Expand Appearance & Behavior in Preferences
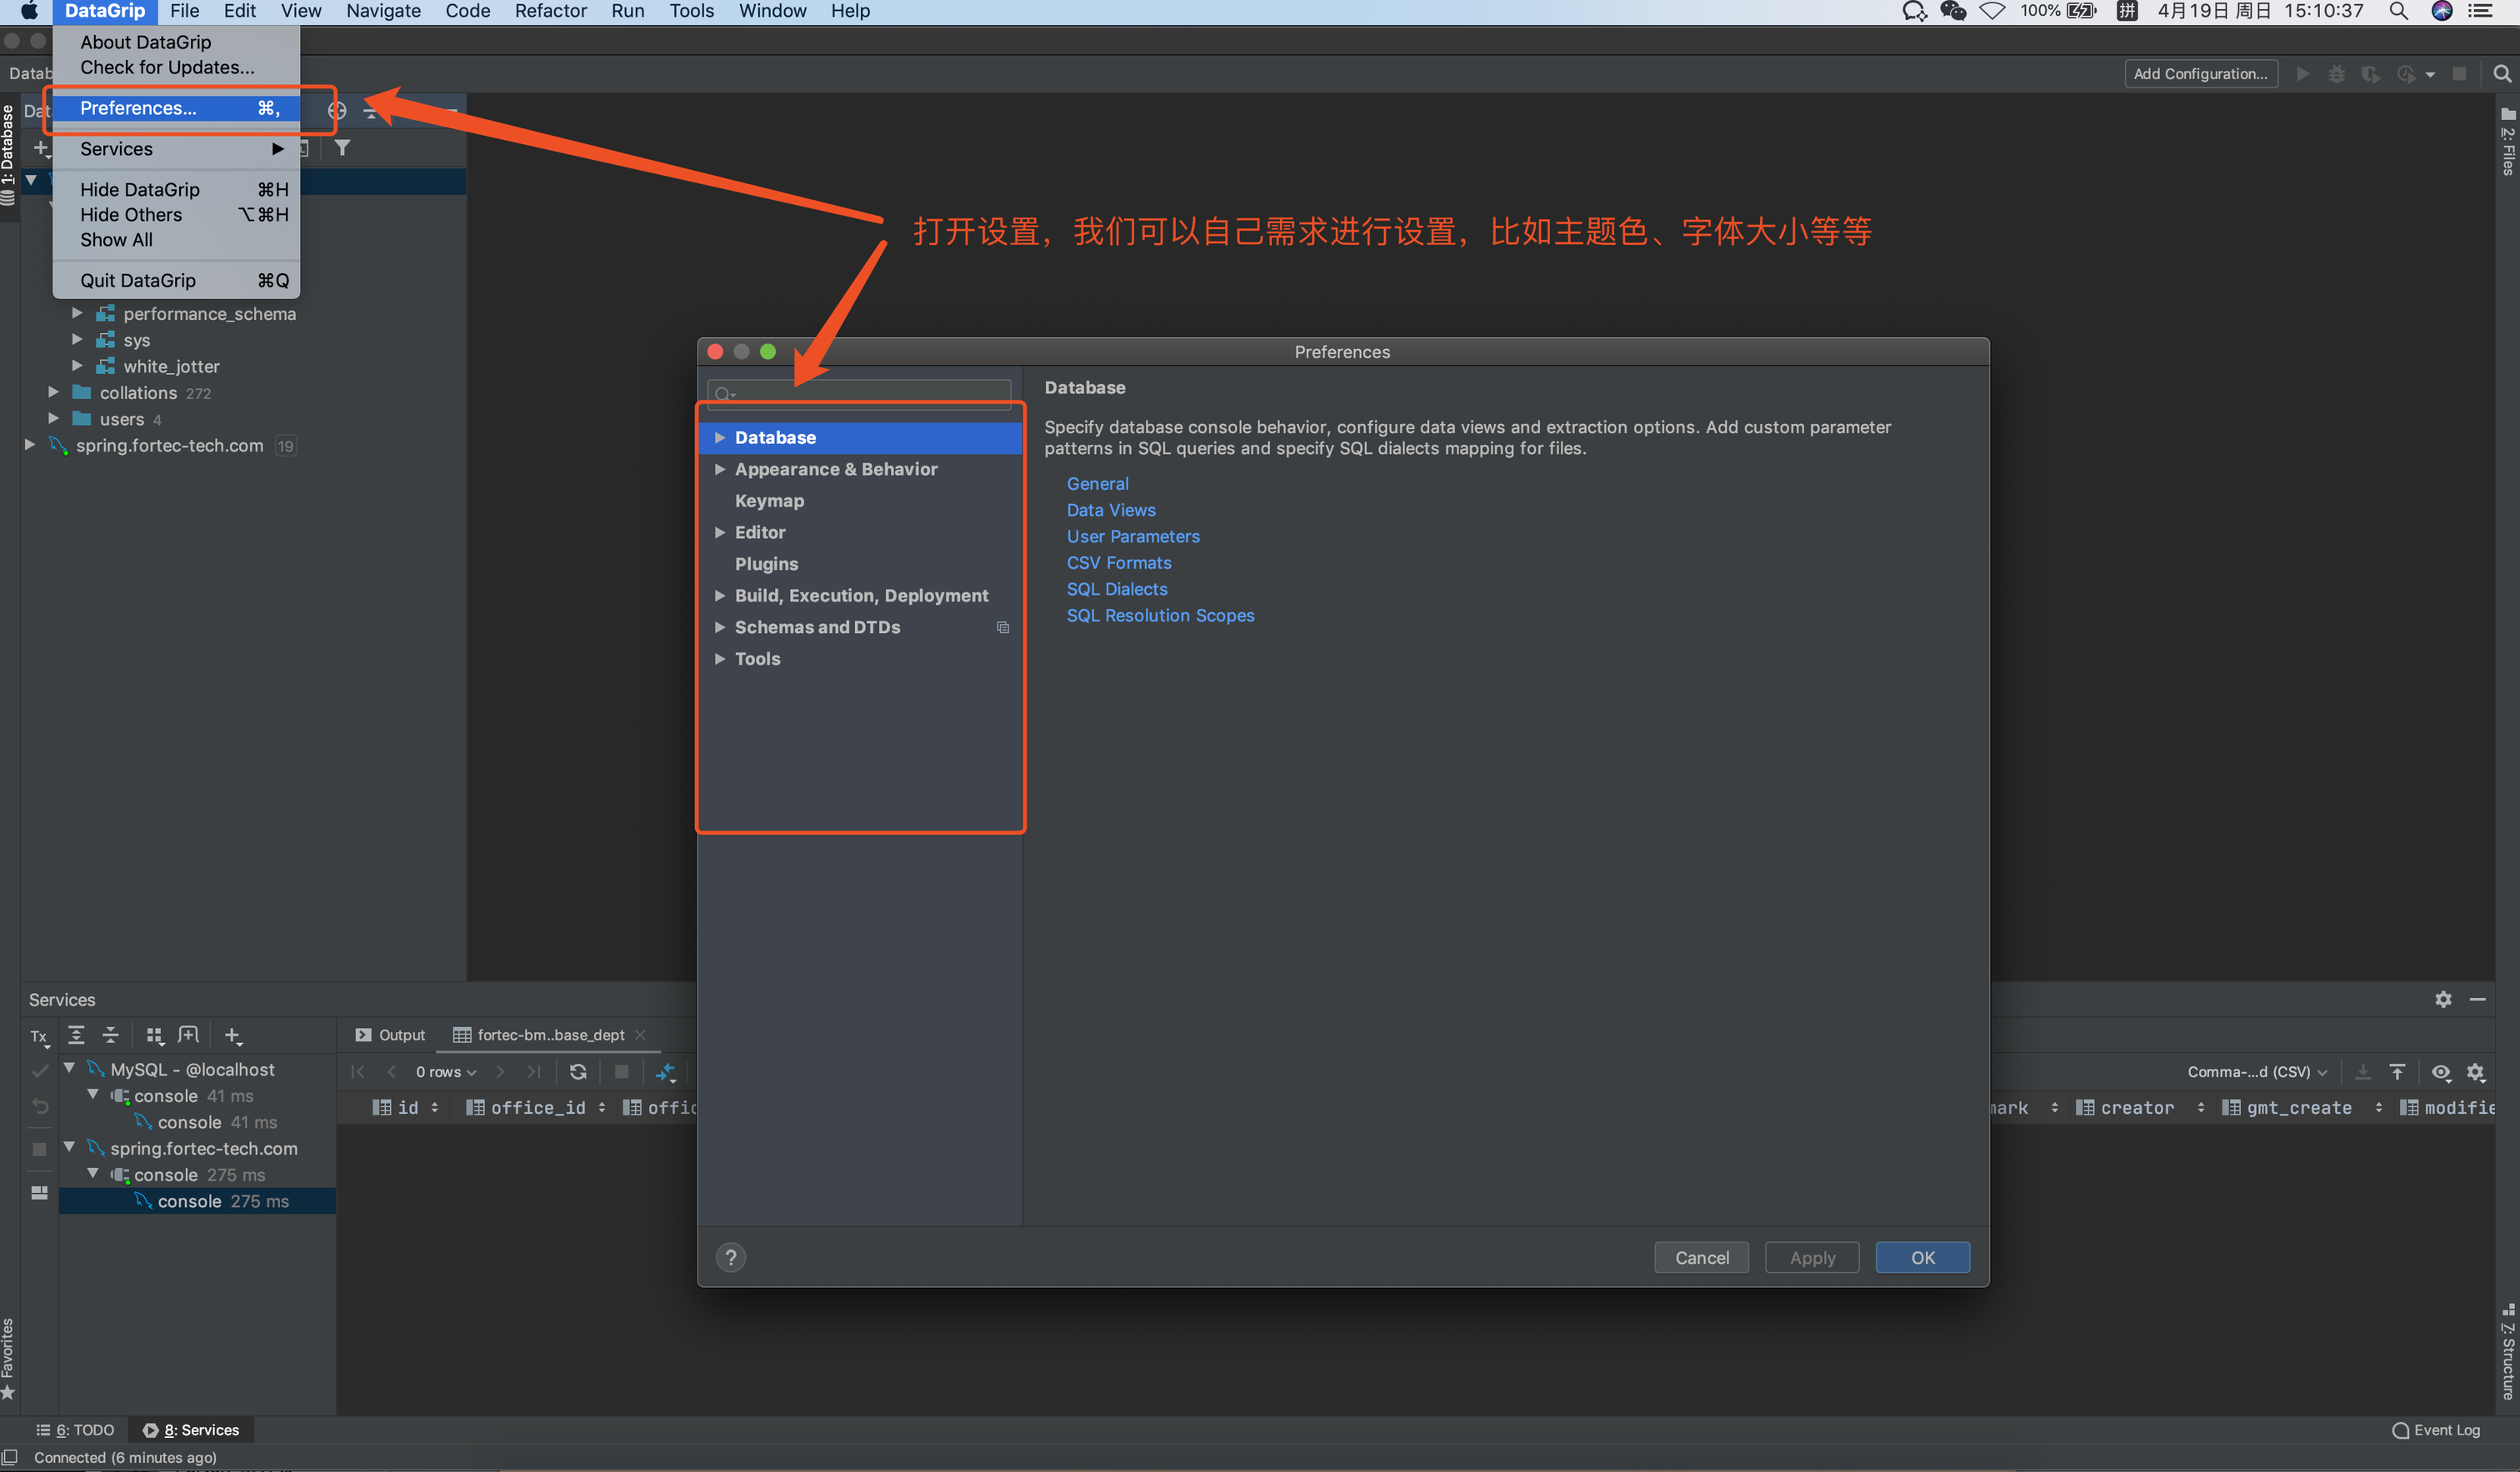The image size is (2520, 1472). [x=719, y=469]
